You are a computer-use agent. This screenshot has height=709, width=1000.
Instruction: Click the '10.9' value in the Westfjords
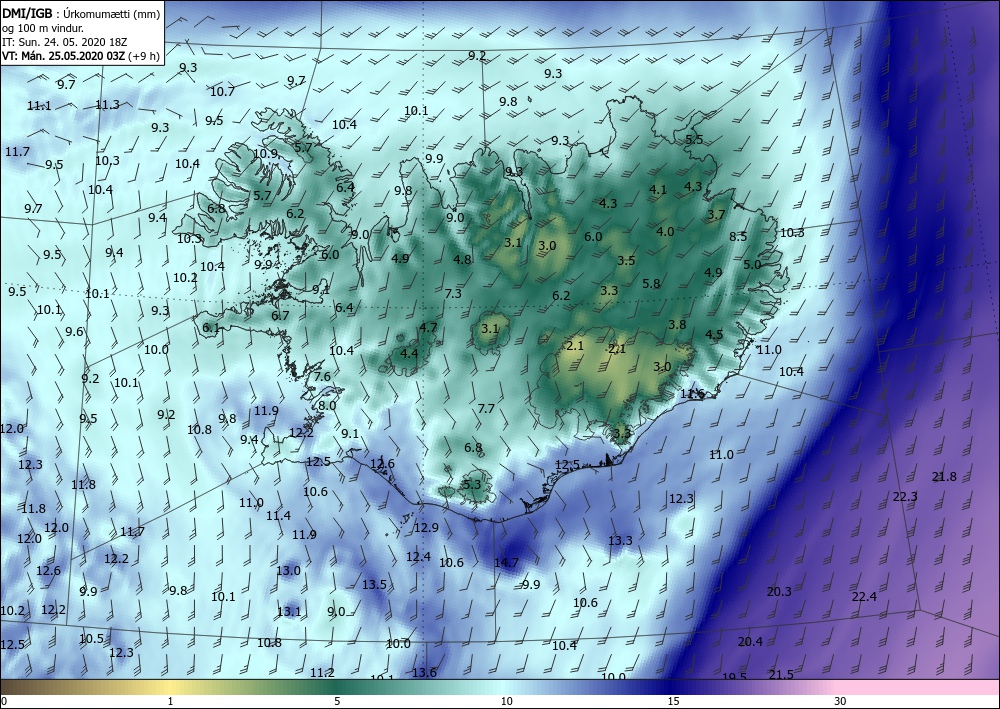[265, 154]
